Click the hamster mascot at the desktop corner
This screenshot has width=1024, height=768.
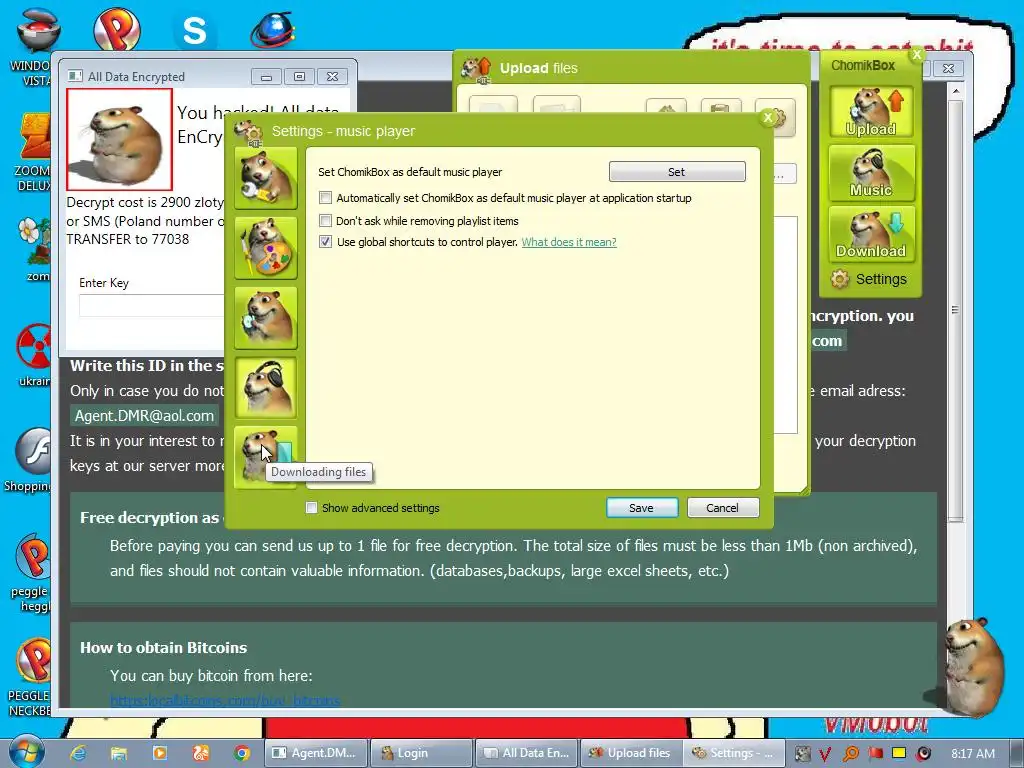[x=970, y=667]
